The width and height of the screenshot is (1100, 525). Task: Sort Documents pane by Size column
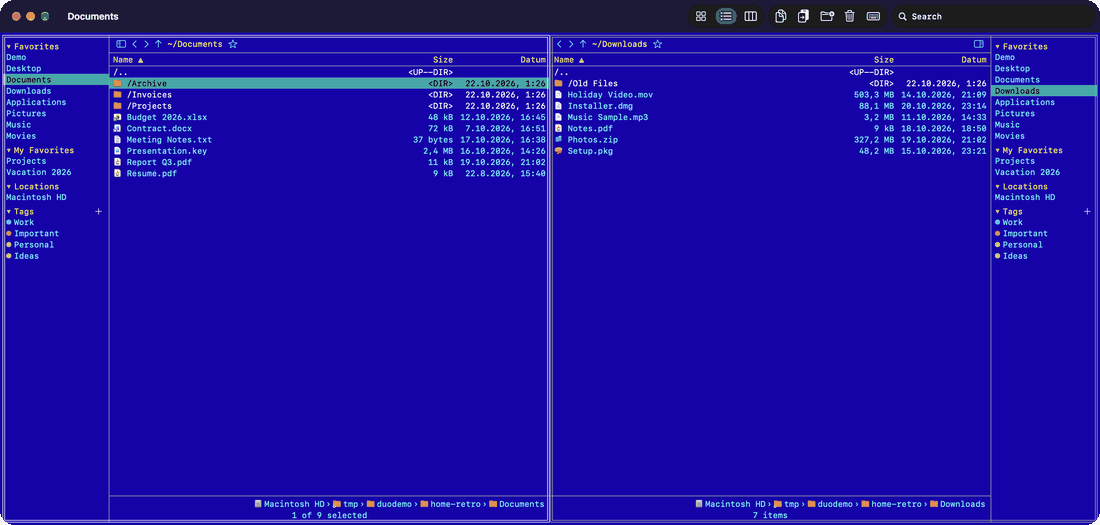443,60
